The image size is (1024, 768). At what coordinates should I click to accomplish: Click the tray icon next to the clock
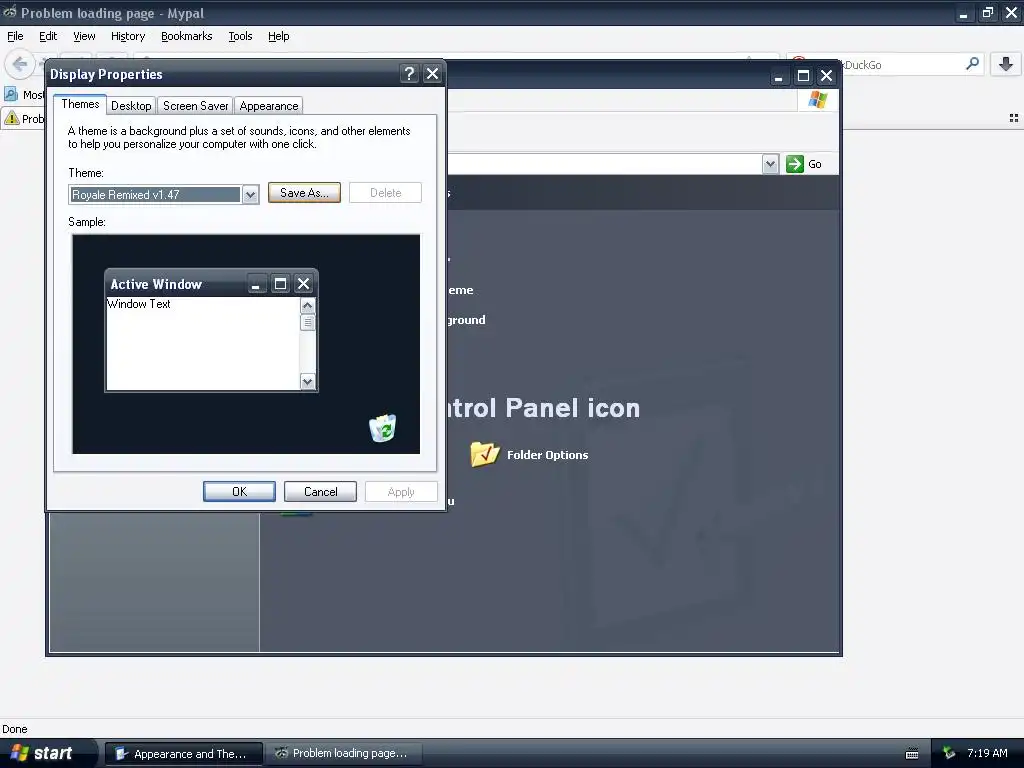click(x=949, y=753)
